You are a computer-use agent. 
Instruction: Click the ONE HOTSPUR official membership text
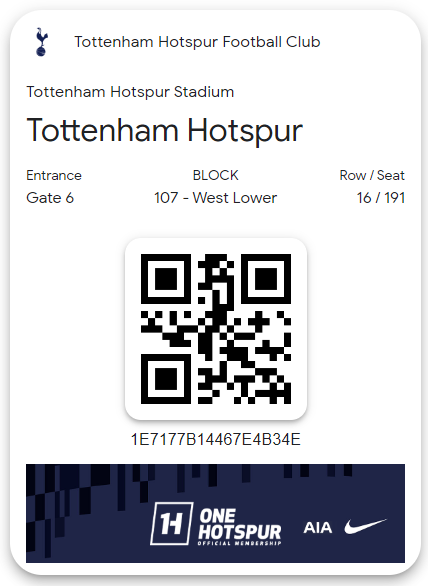click(x=240, y=526)
